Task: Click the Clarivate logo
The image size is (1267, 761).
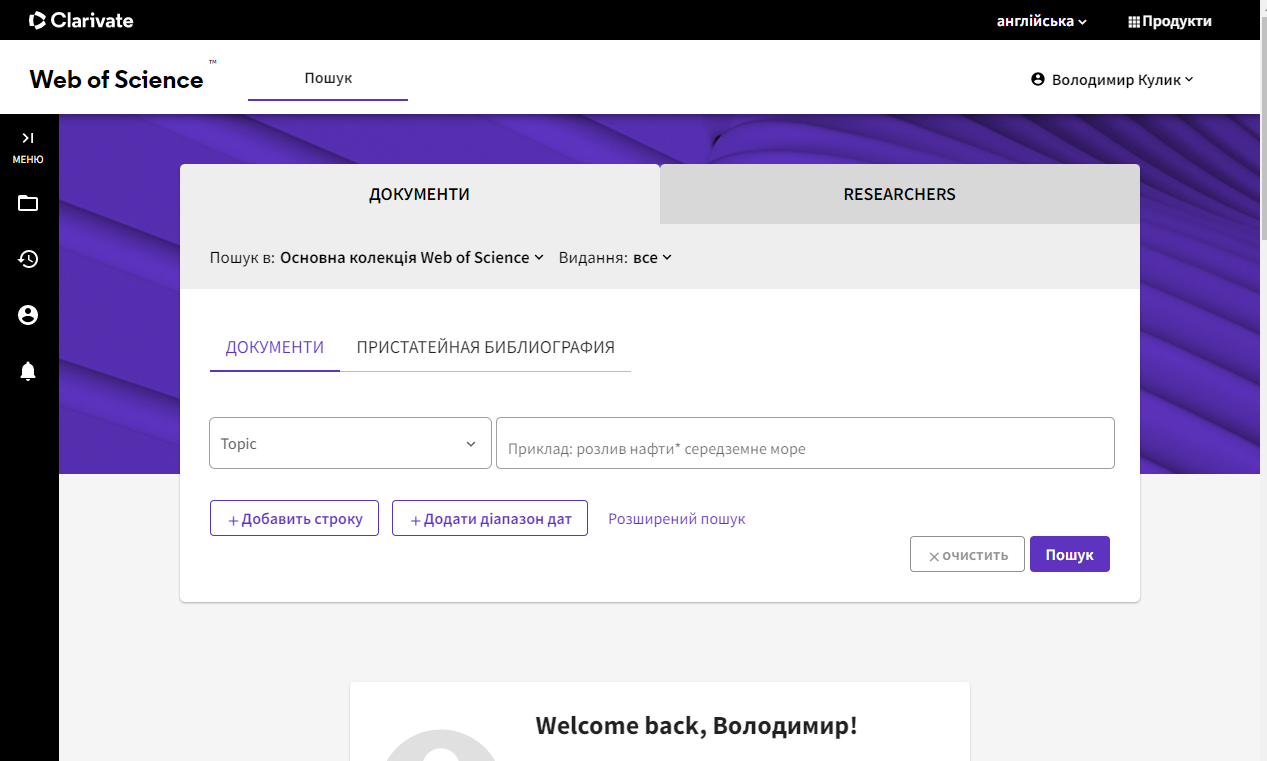Action: (x=81, y=20)
